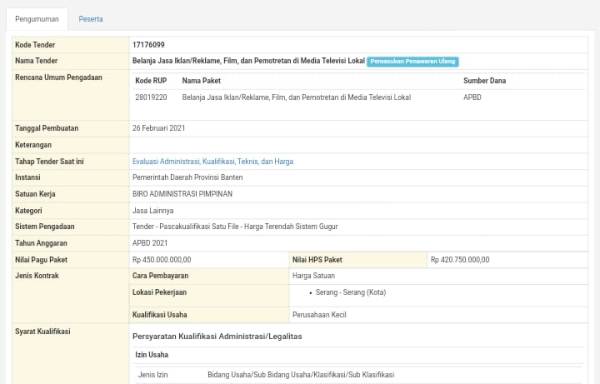Select BIRO ADMINISTRASI PIMPINAN text
This screenshot has width=600, height=384.
(182, 194)
